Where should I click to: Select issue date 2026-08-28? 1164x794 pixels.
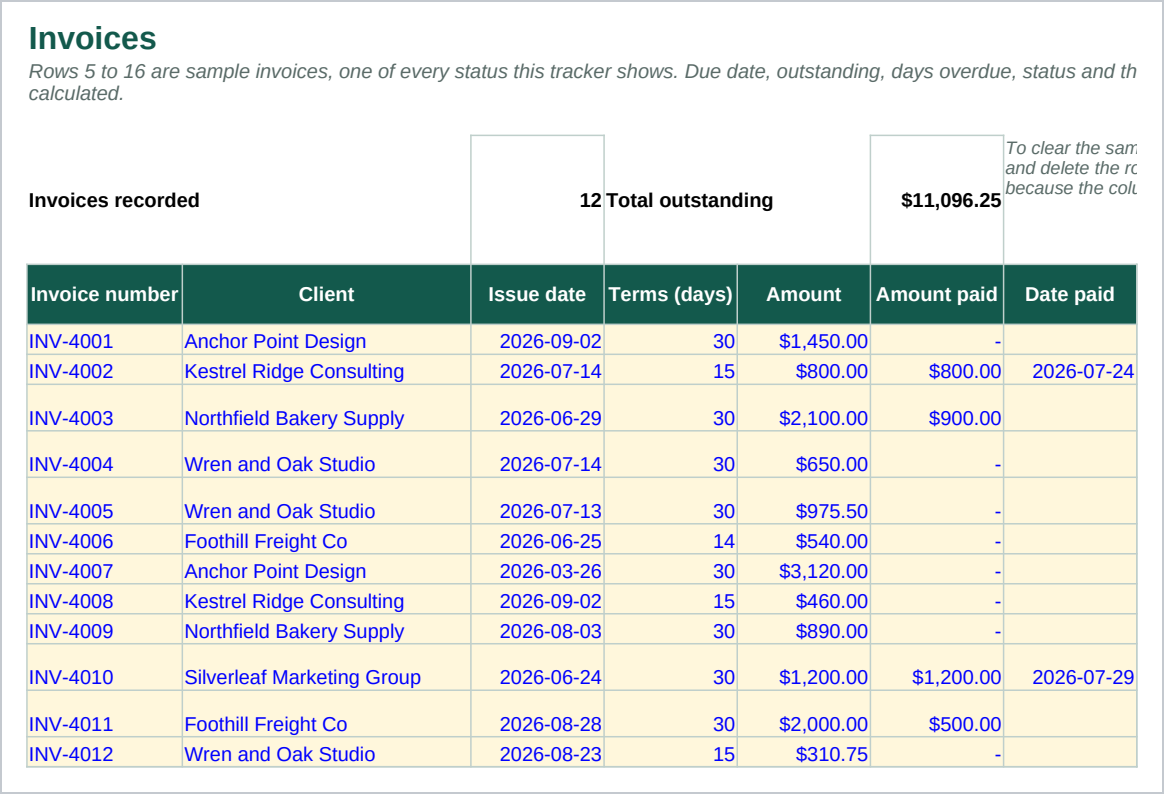pyautogui.click(x=537, y=715)
